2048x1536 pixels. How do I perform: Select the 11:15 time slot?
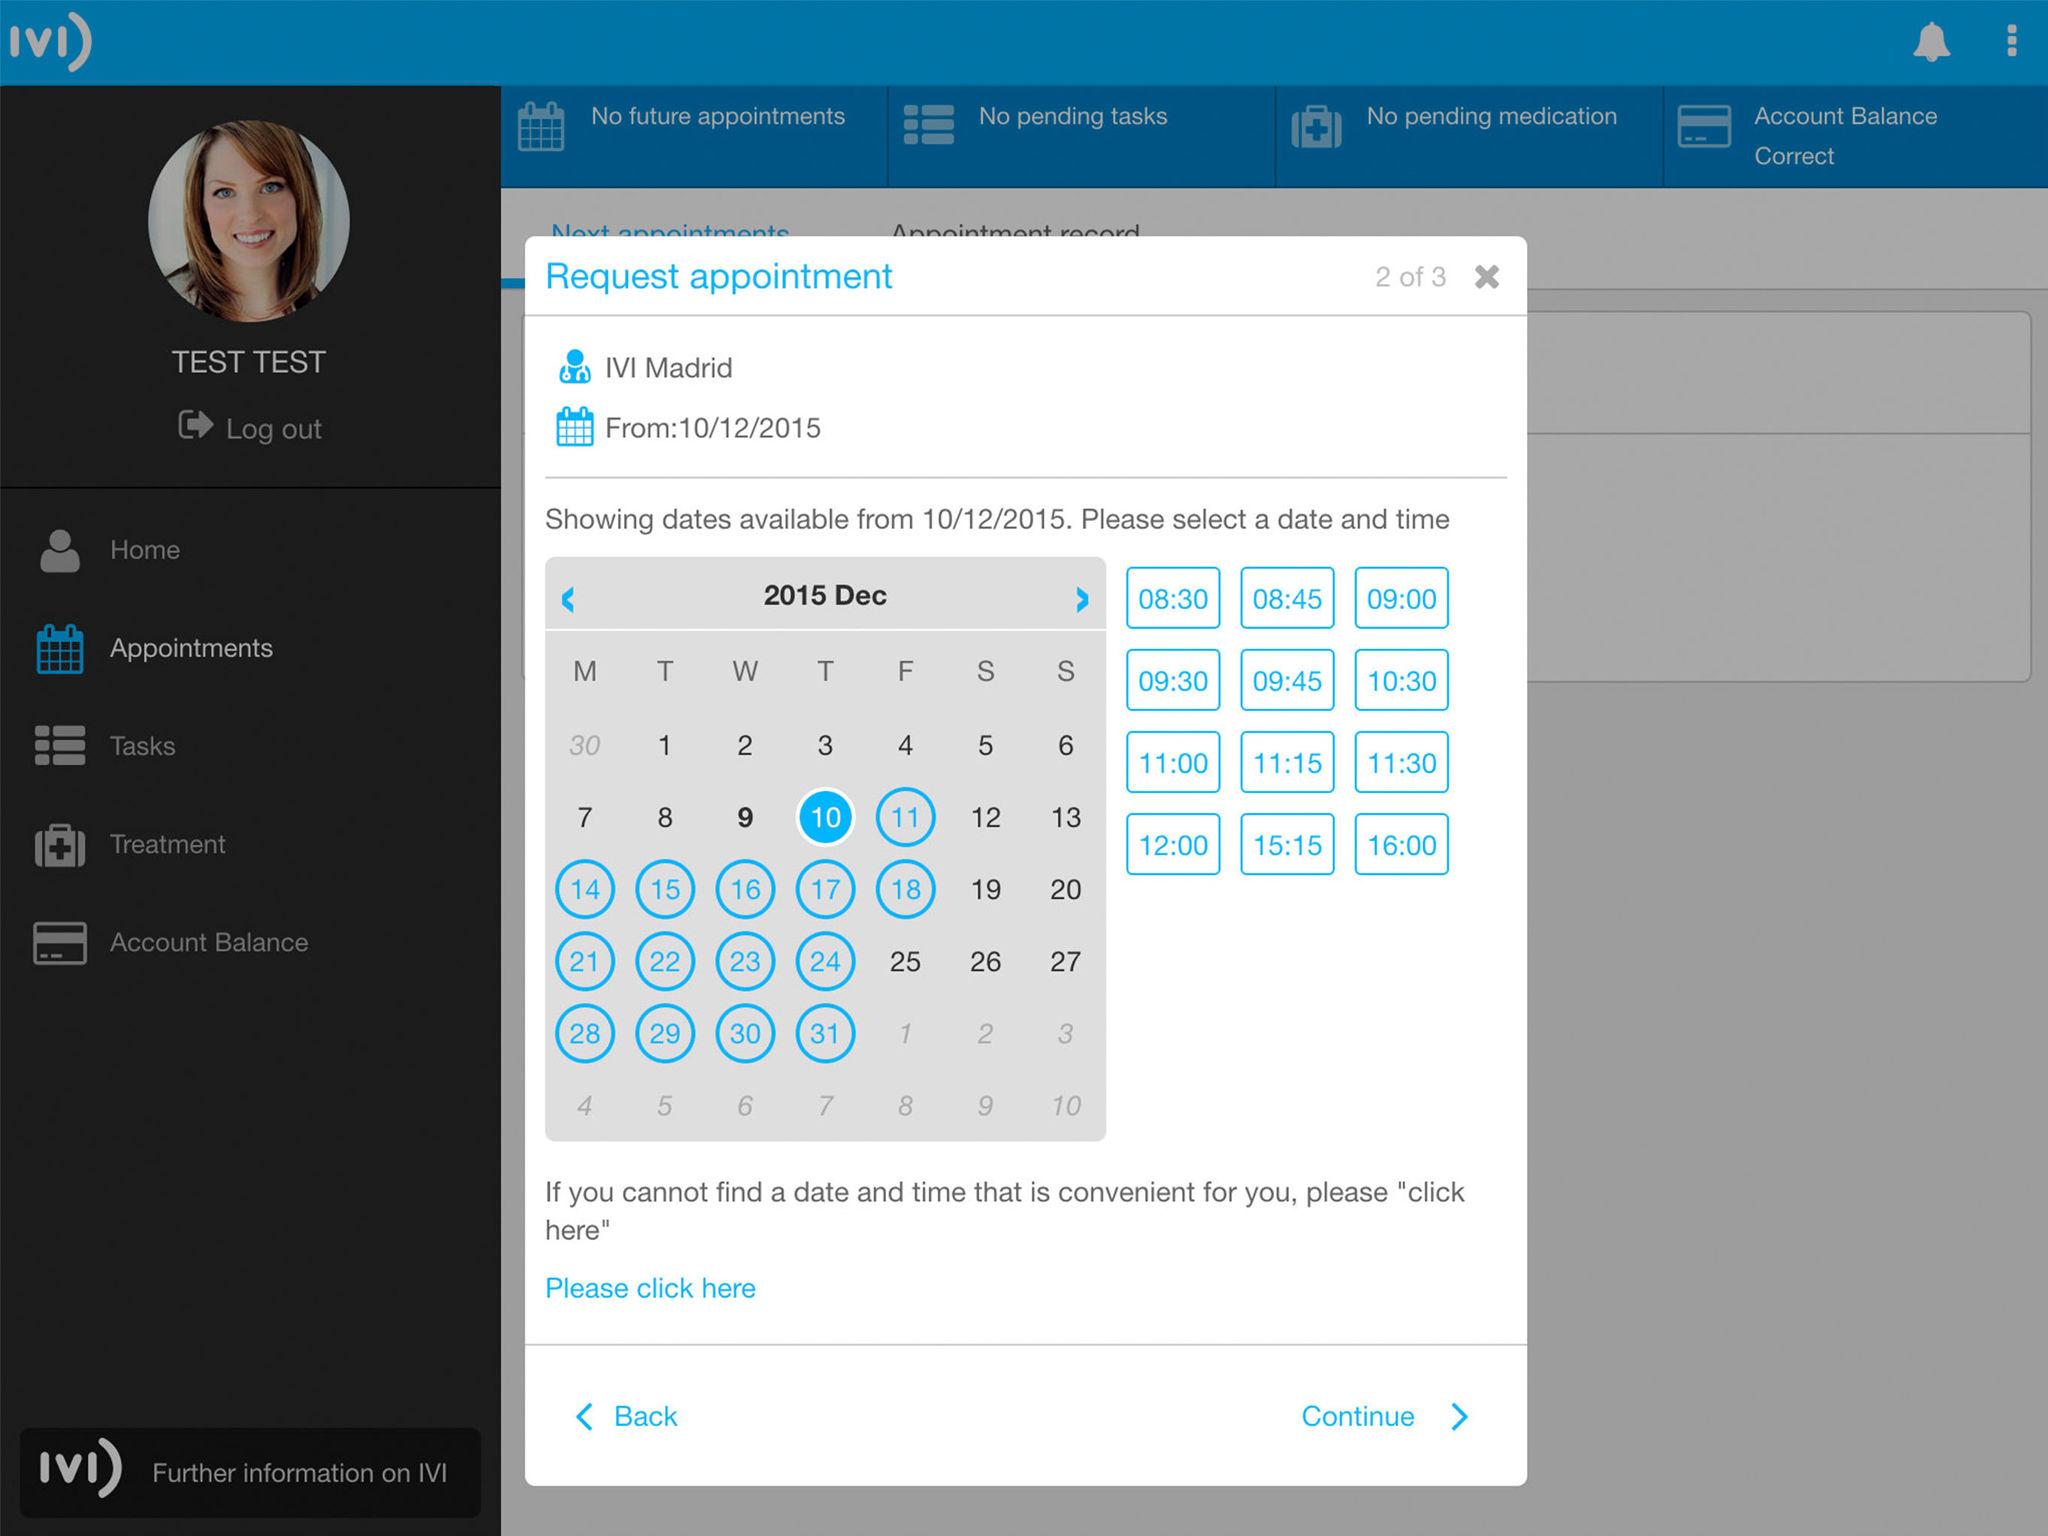click(1287, 763)
